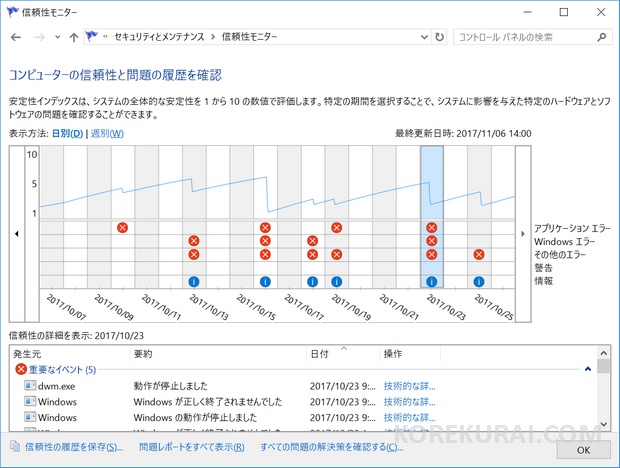Image resolution: width=620 pixels, height=468 pixels.
Task: Switch chart view to 日別(D)
Action: click(x=68, y=134)
